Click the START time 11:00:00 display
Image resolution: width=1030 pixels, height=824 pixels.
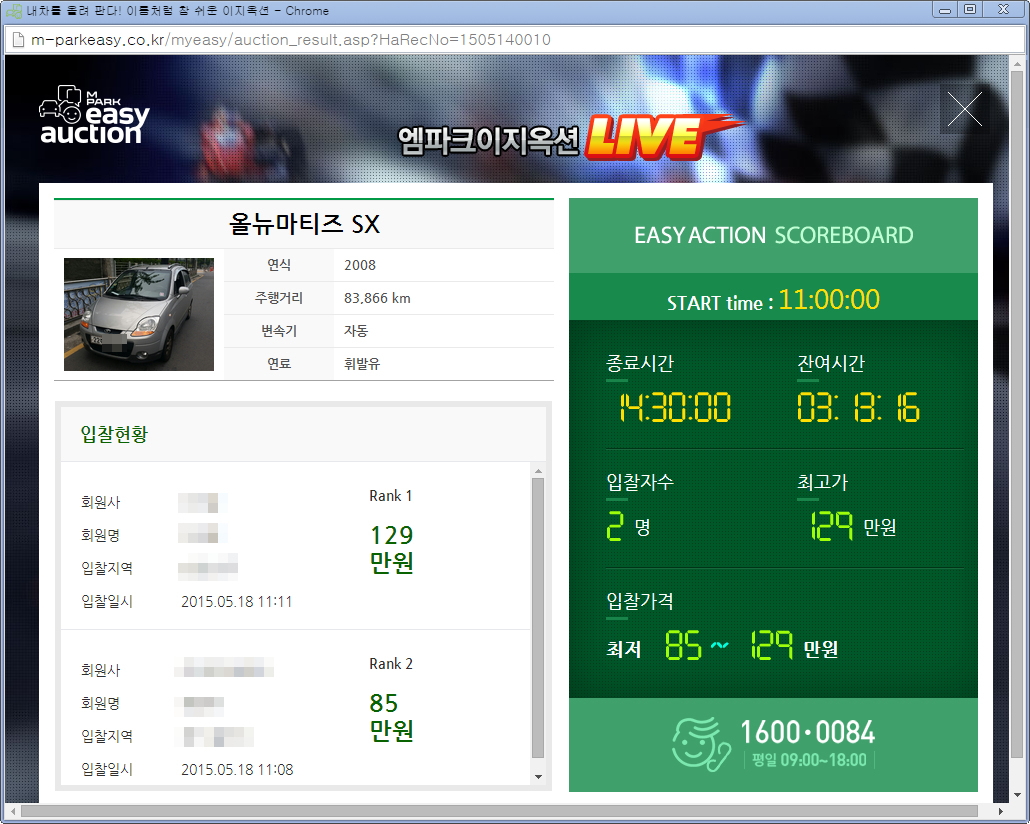773,300
